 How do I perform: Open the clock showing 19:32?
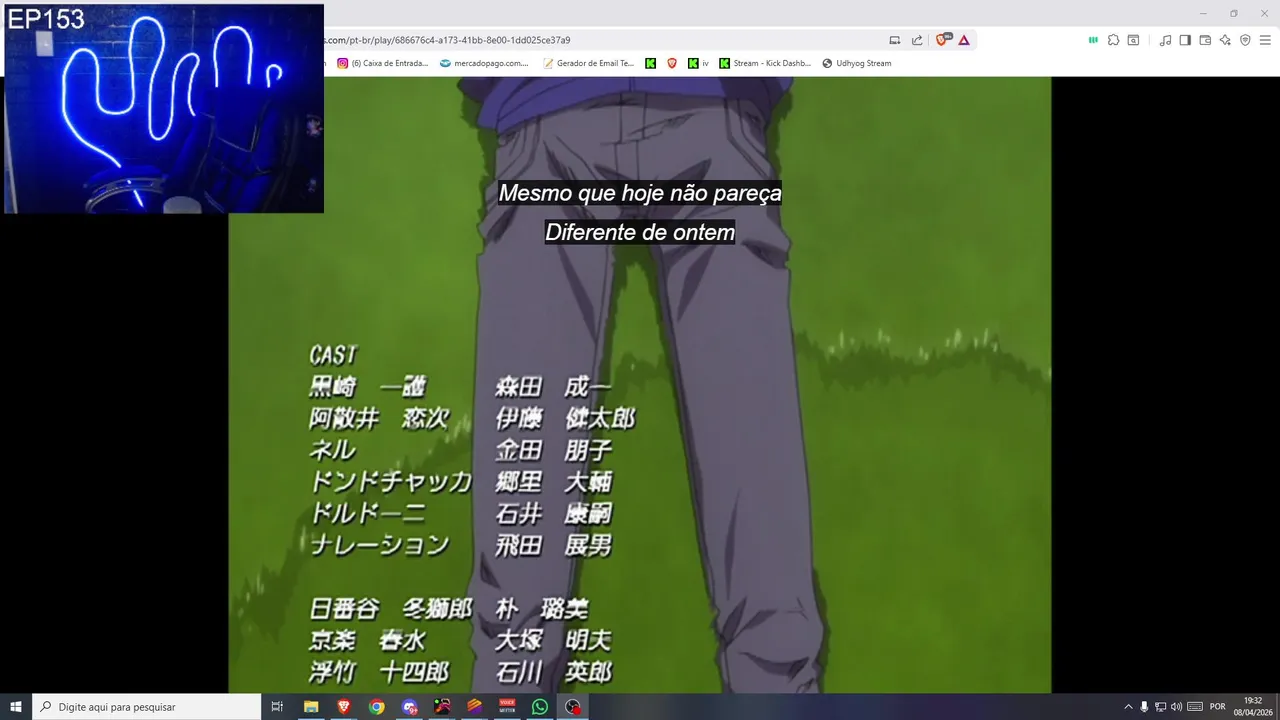[1253, 706]
